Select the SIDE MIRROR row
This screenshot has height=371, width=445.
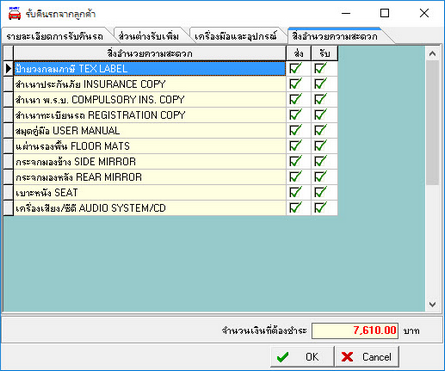(x=150, y=161)
